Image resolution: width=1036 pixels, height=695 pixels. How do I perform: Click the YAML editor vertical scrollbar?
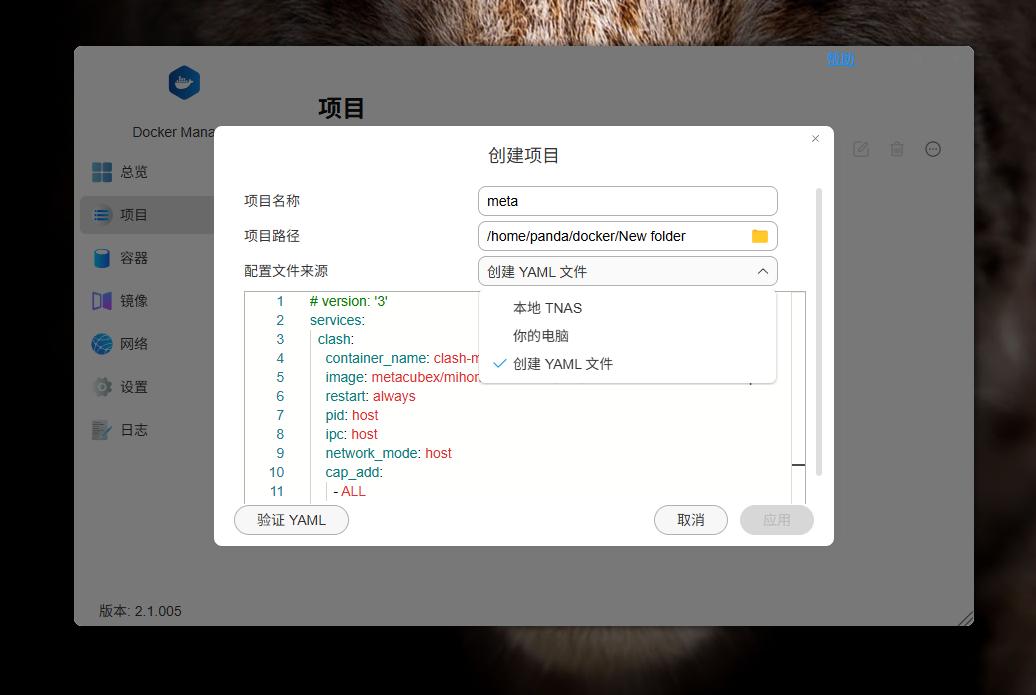pos(798,464)
